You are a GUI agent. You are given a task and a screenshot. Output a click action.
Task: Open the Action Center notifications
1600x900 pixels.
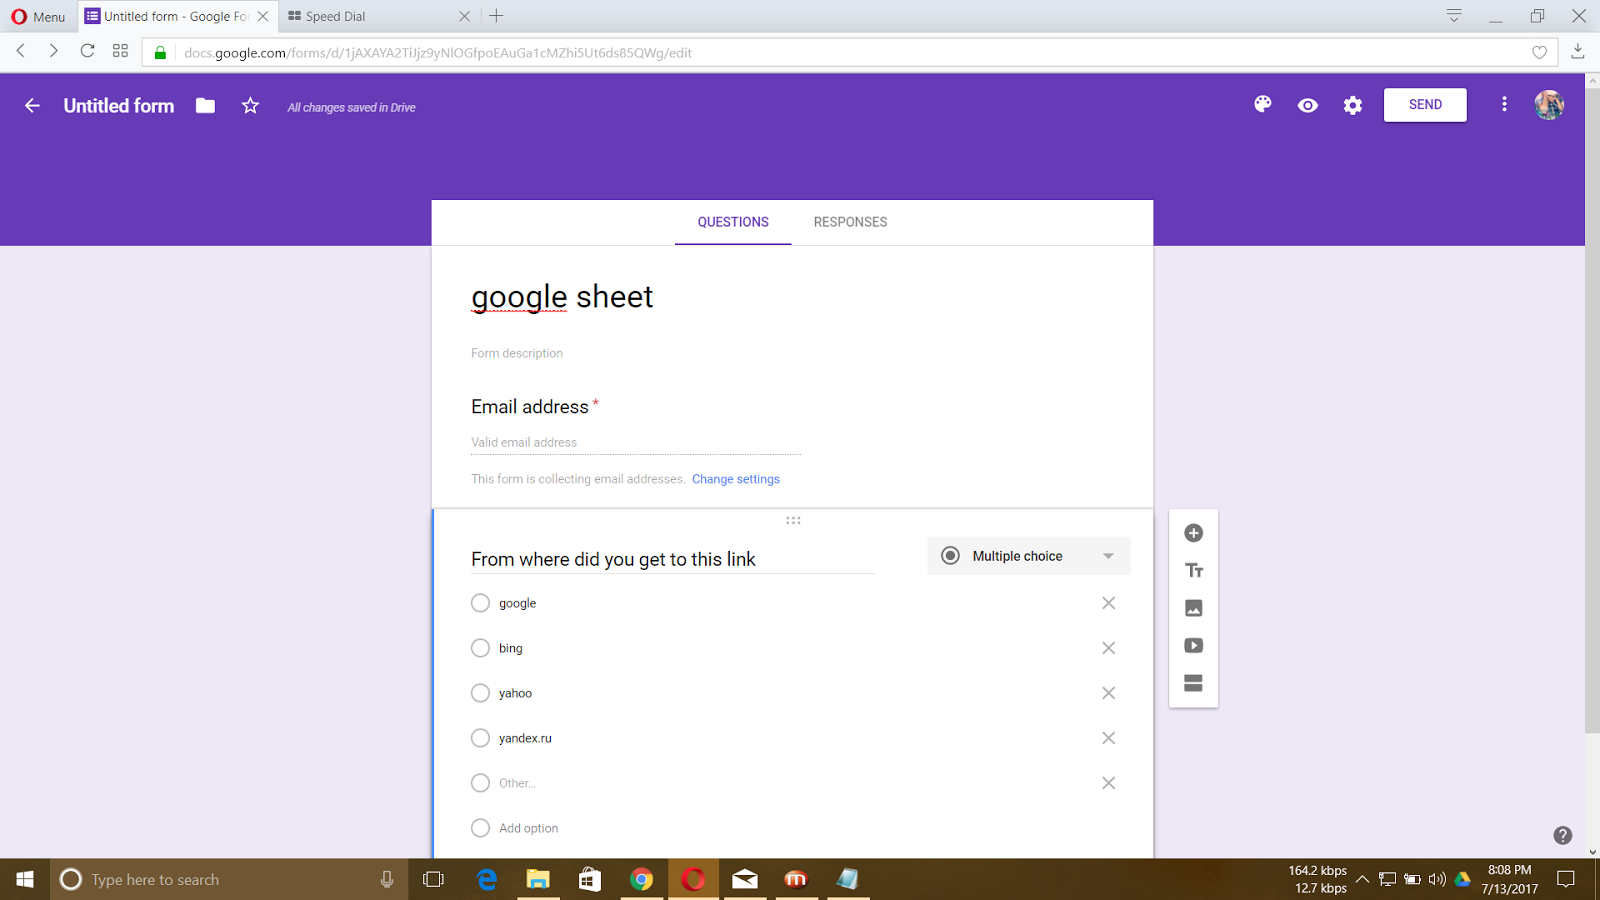coord(1566,879)
